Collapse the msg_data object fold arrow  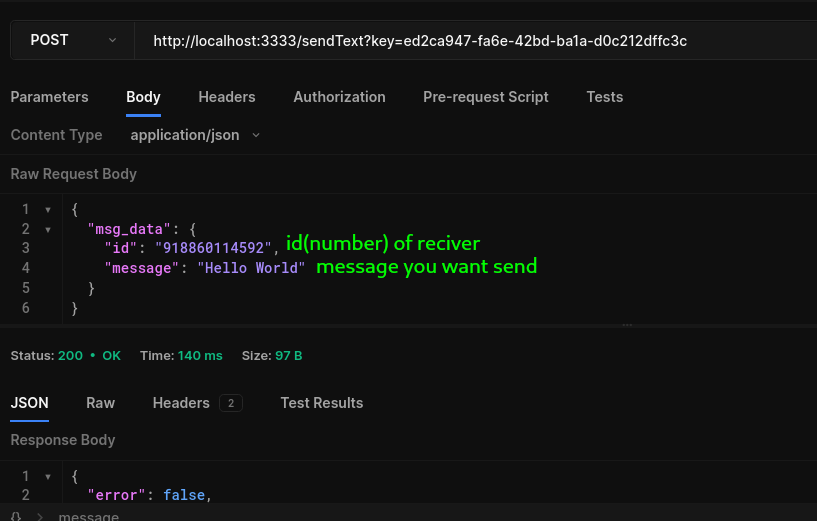coord(48,230)
